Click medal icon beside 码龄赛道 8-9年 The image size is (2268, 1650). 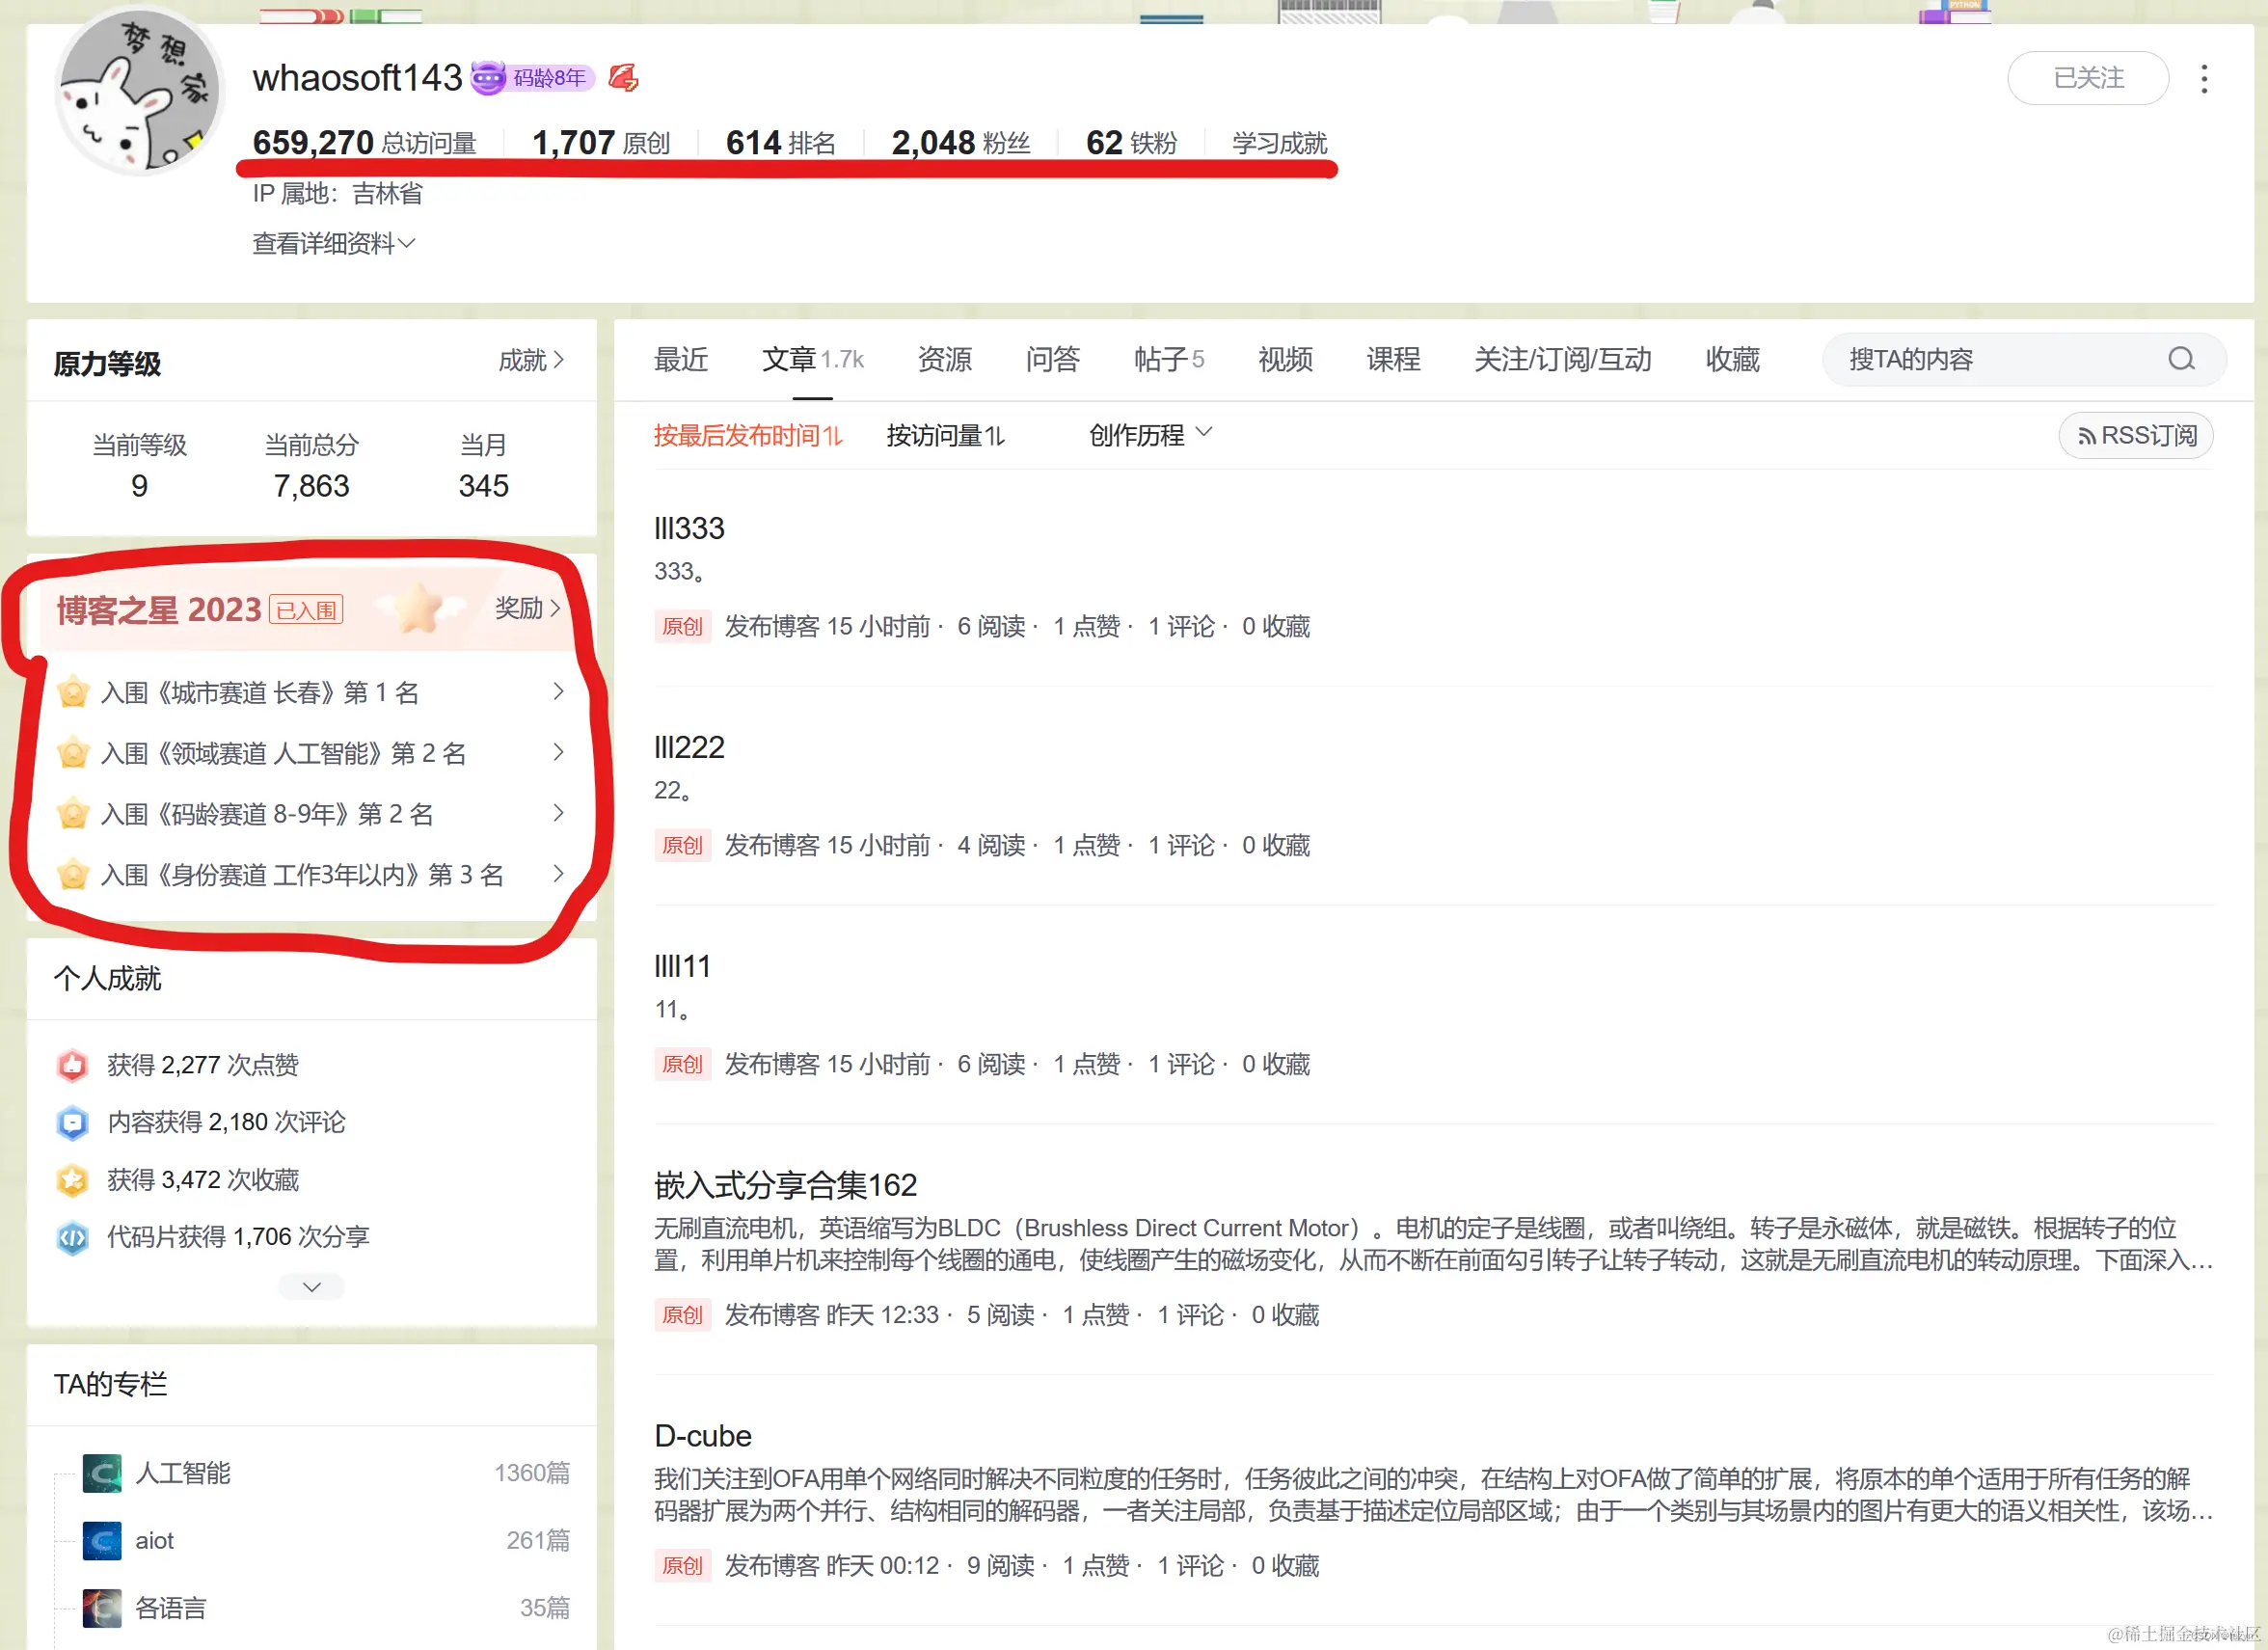[72, 814]
